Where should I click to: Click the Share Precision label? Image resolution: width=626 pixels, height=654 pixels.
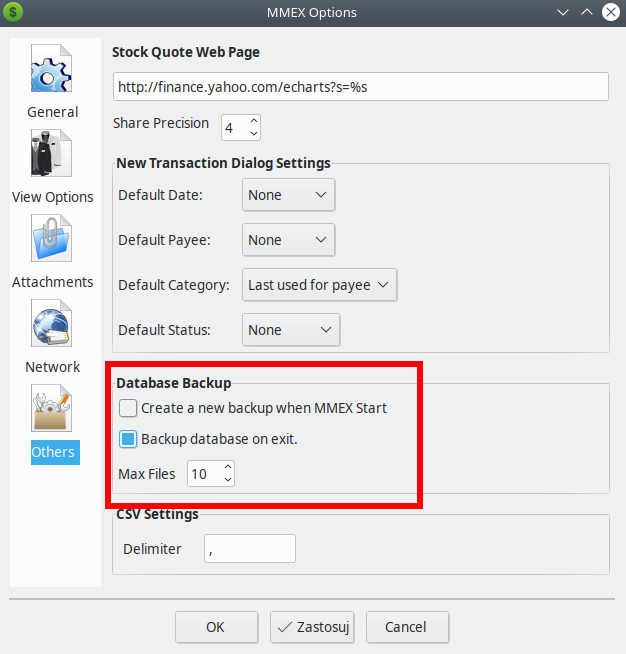[x=161, y=123]
